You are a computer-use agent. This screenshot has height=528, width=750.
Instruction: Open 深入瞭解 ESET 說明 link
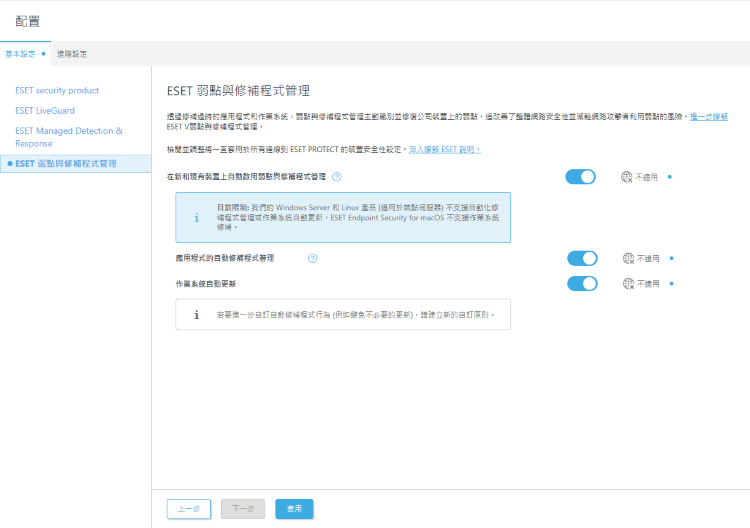pos(445,149)
